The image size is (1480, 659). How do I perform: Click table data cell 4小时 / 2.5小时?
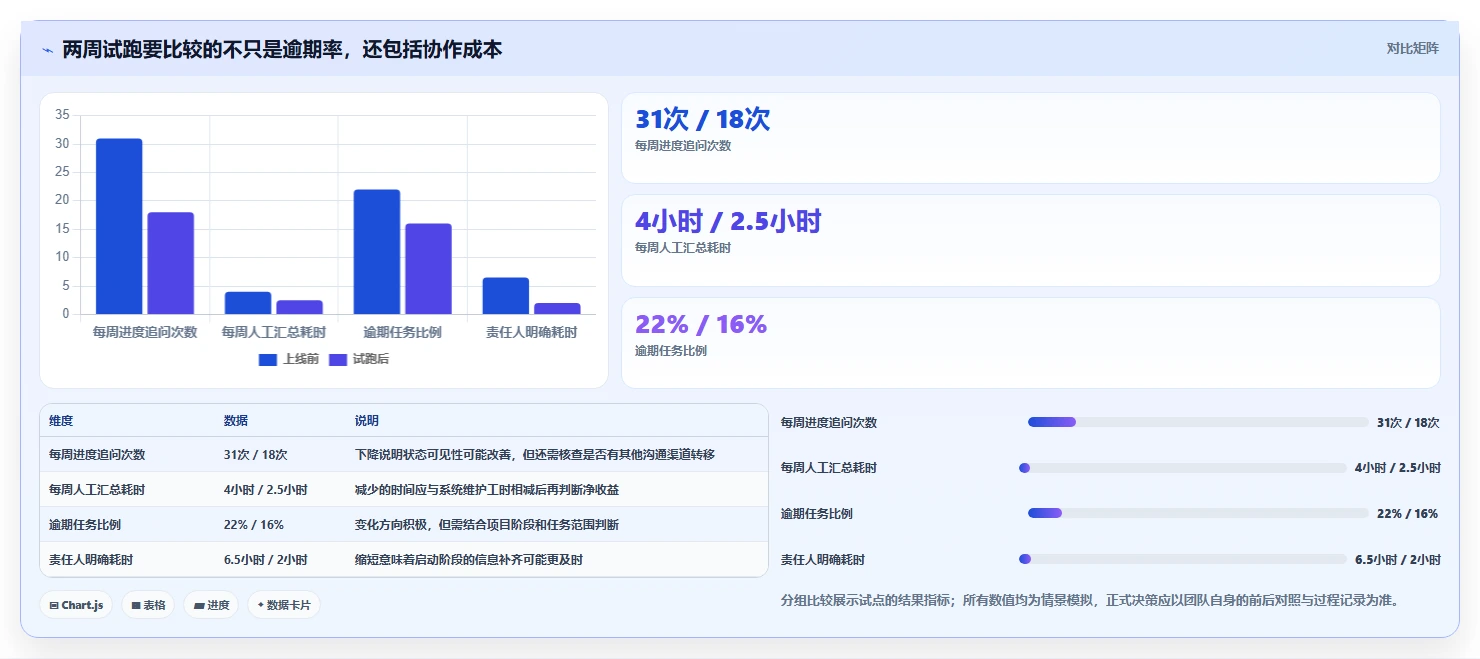pyautogui.click(x=266, y=489)
